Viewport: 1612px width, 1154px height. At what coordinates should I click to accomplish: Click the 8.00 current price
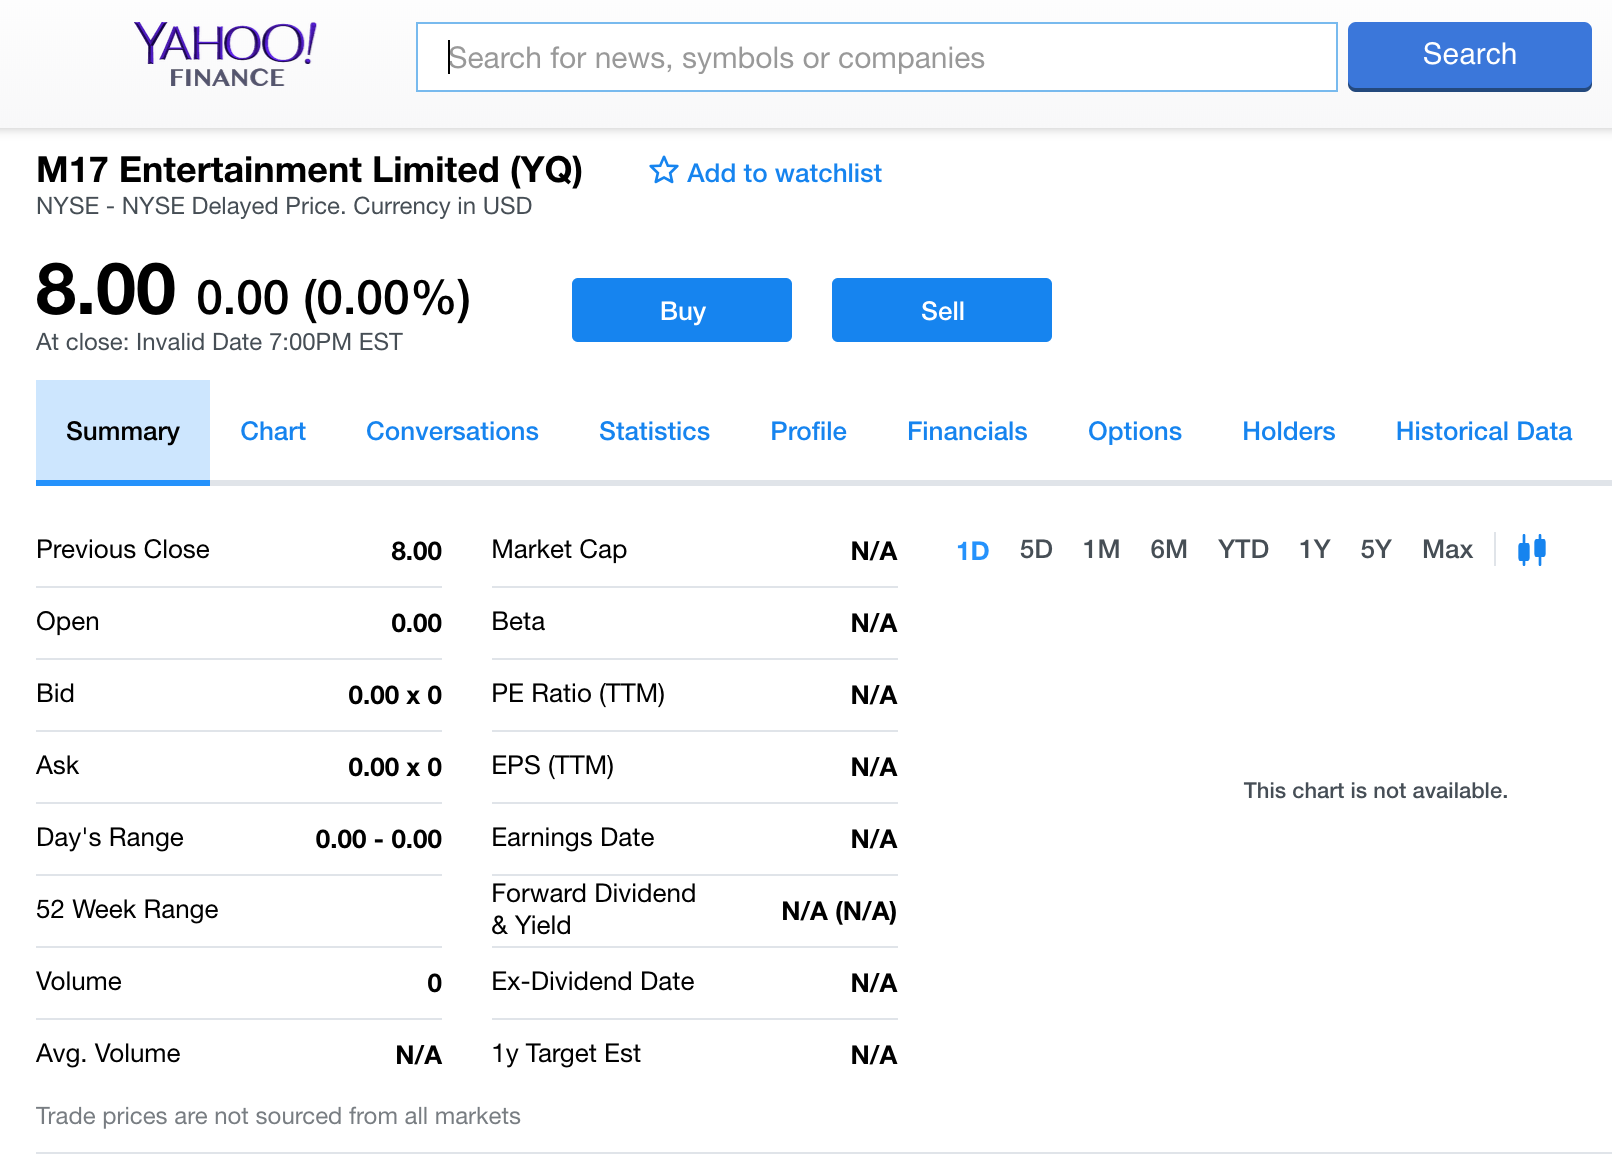tap(106, 289)
